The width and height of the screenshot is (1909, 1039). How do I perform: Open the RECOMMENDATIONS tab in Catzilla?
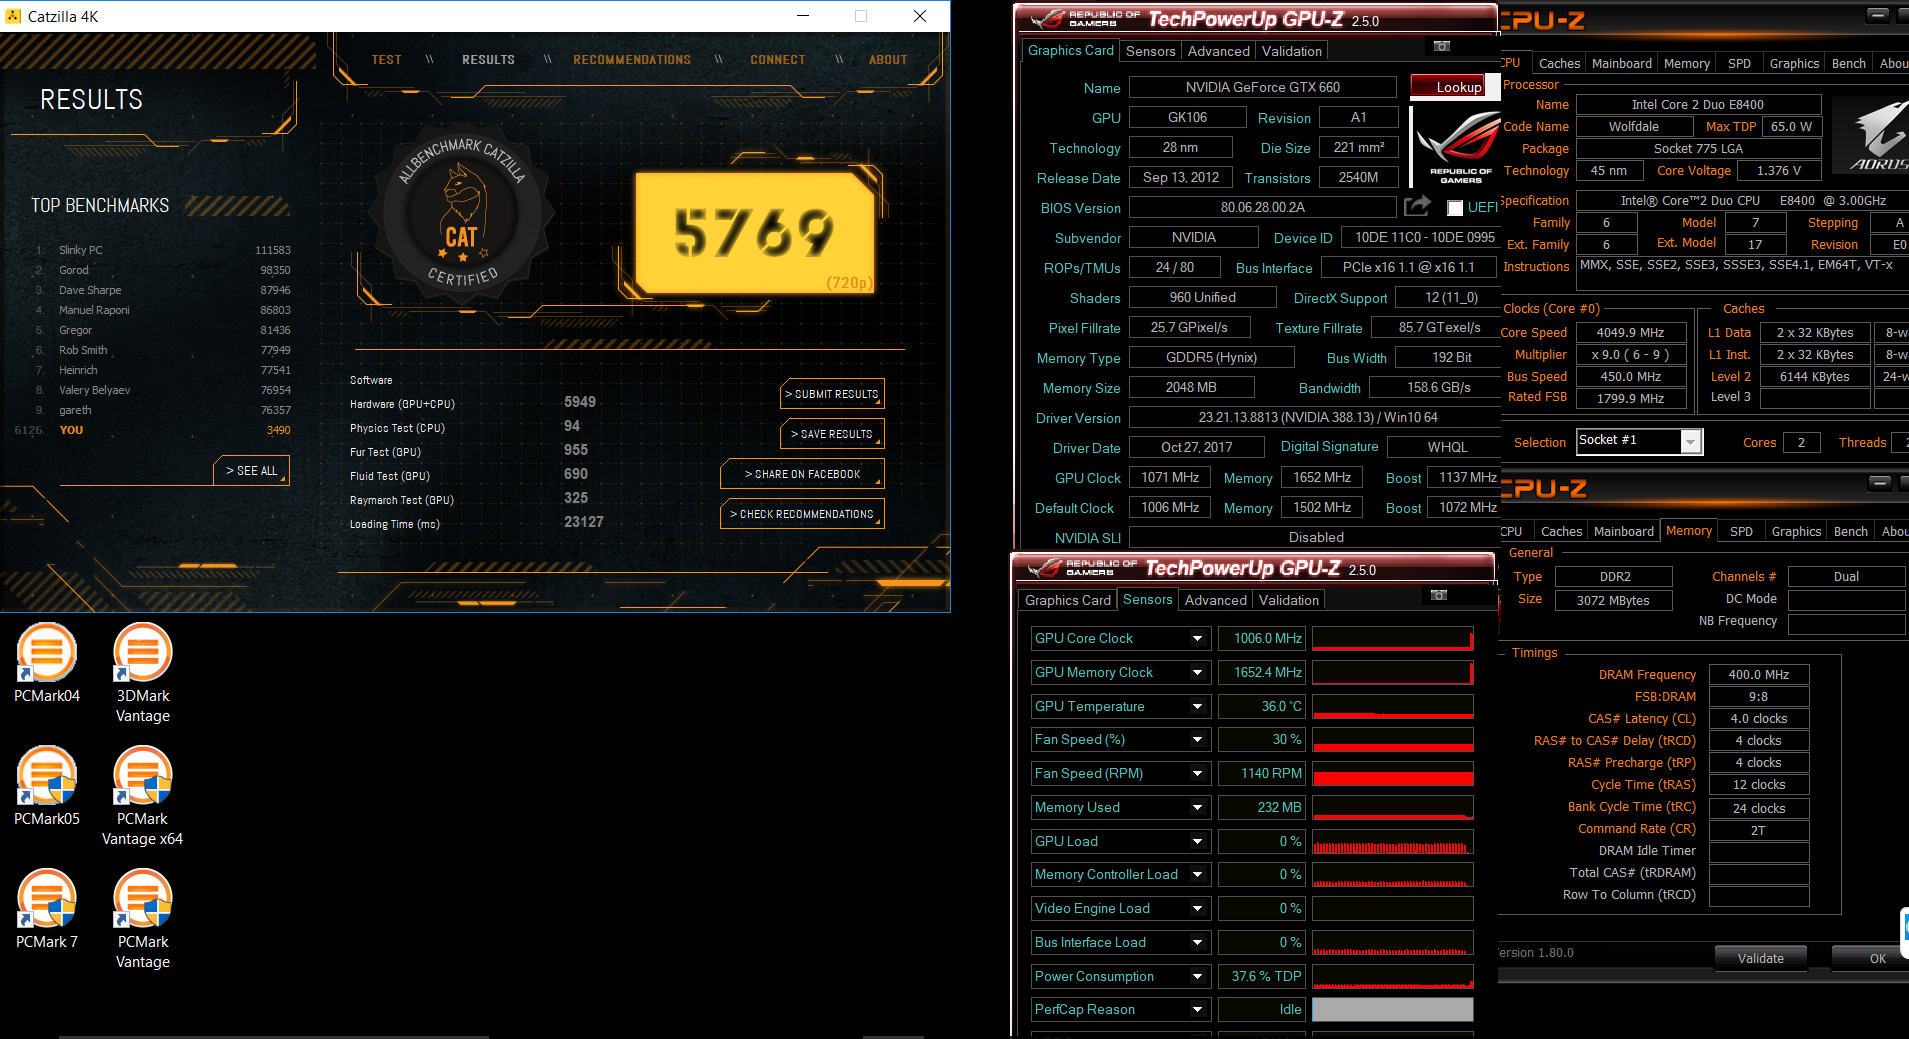pyautogui.click(x=632, y=60)
